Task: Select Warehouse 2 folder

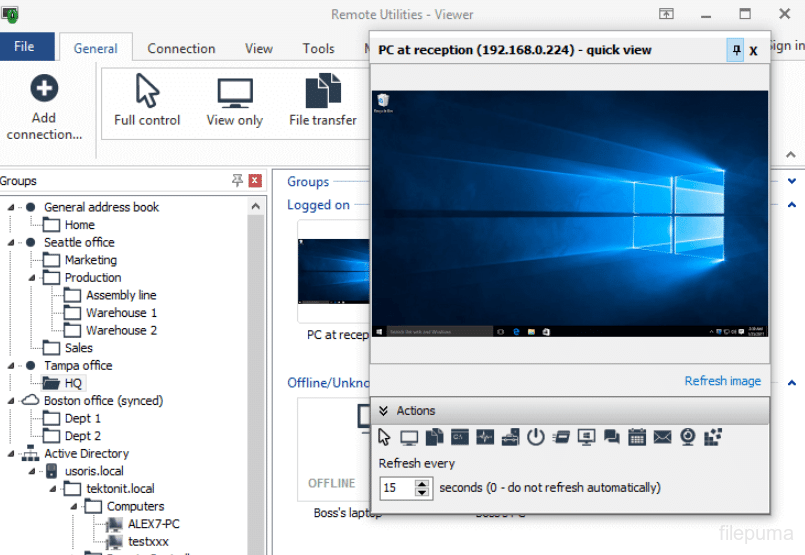Action: pyautogui.click(x=121, y=330)
